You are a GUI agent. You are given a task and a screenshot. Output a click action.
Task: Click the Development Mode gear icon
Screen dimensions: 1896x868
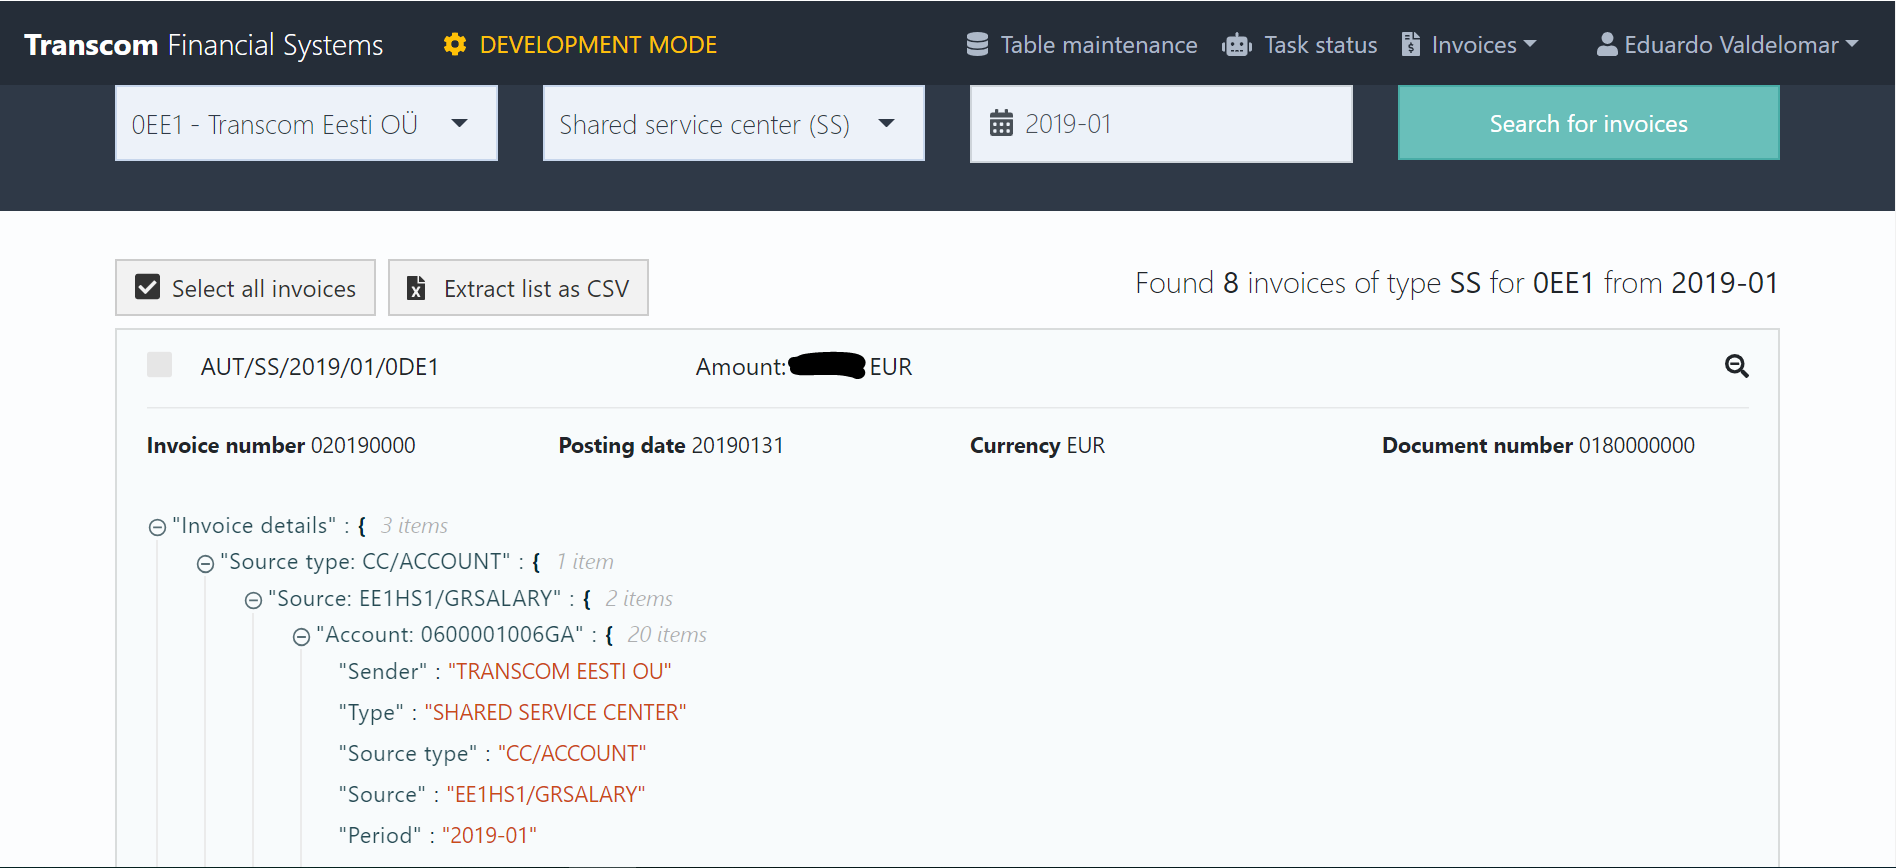tap(455, 45)
